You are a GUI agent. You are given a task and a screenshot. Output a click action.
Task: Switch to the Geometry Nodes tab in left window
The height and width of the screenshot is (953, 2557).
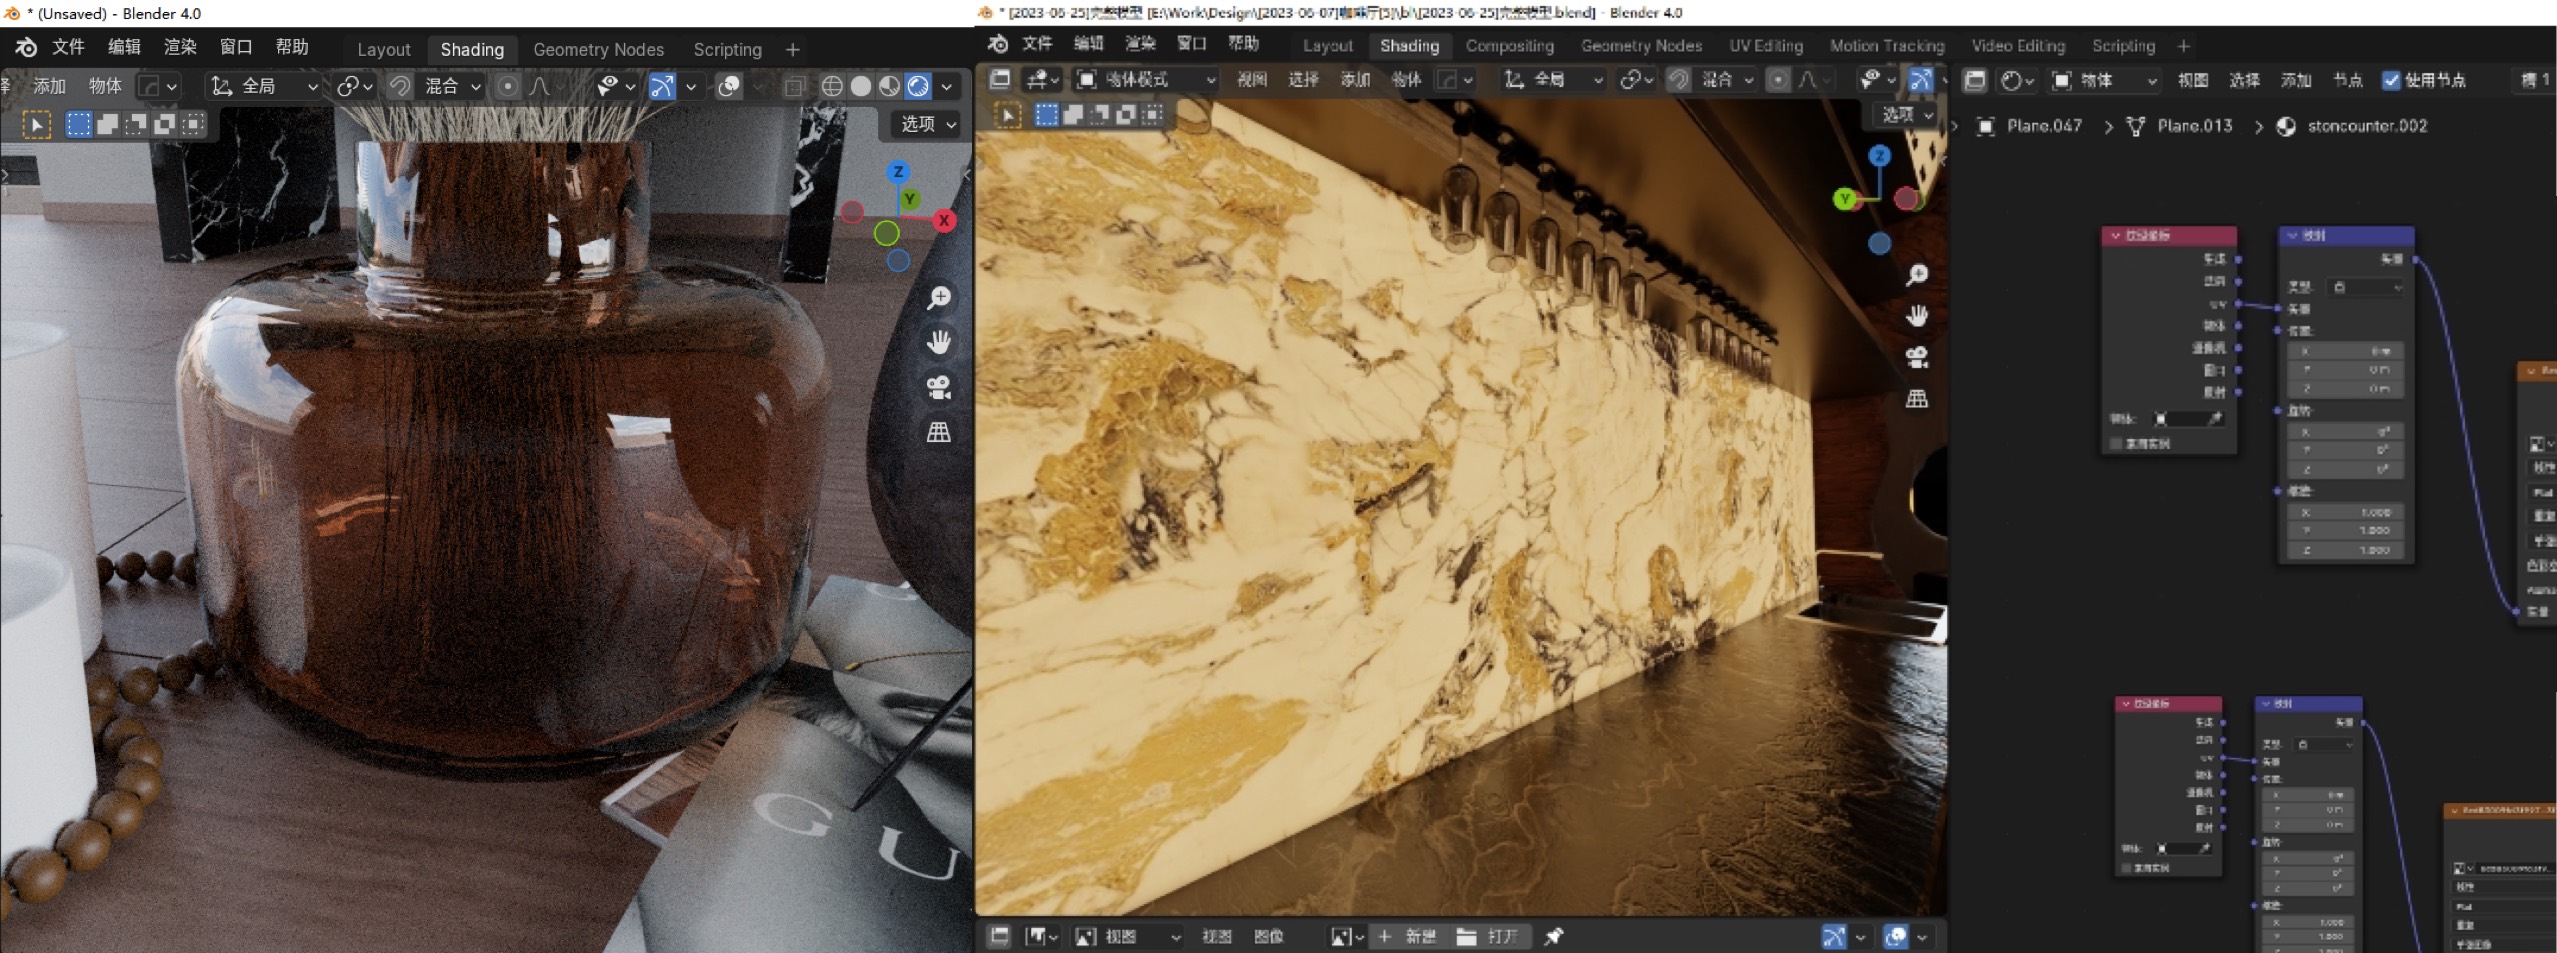598,49
